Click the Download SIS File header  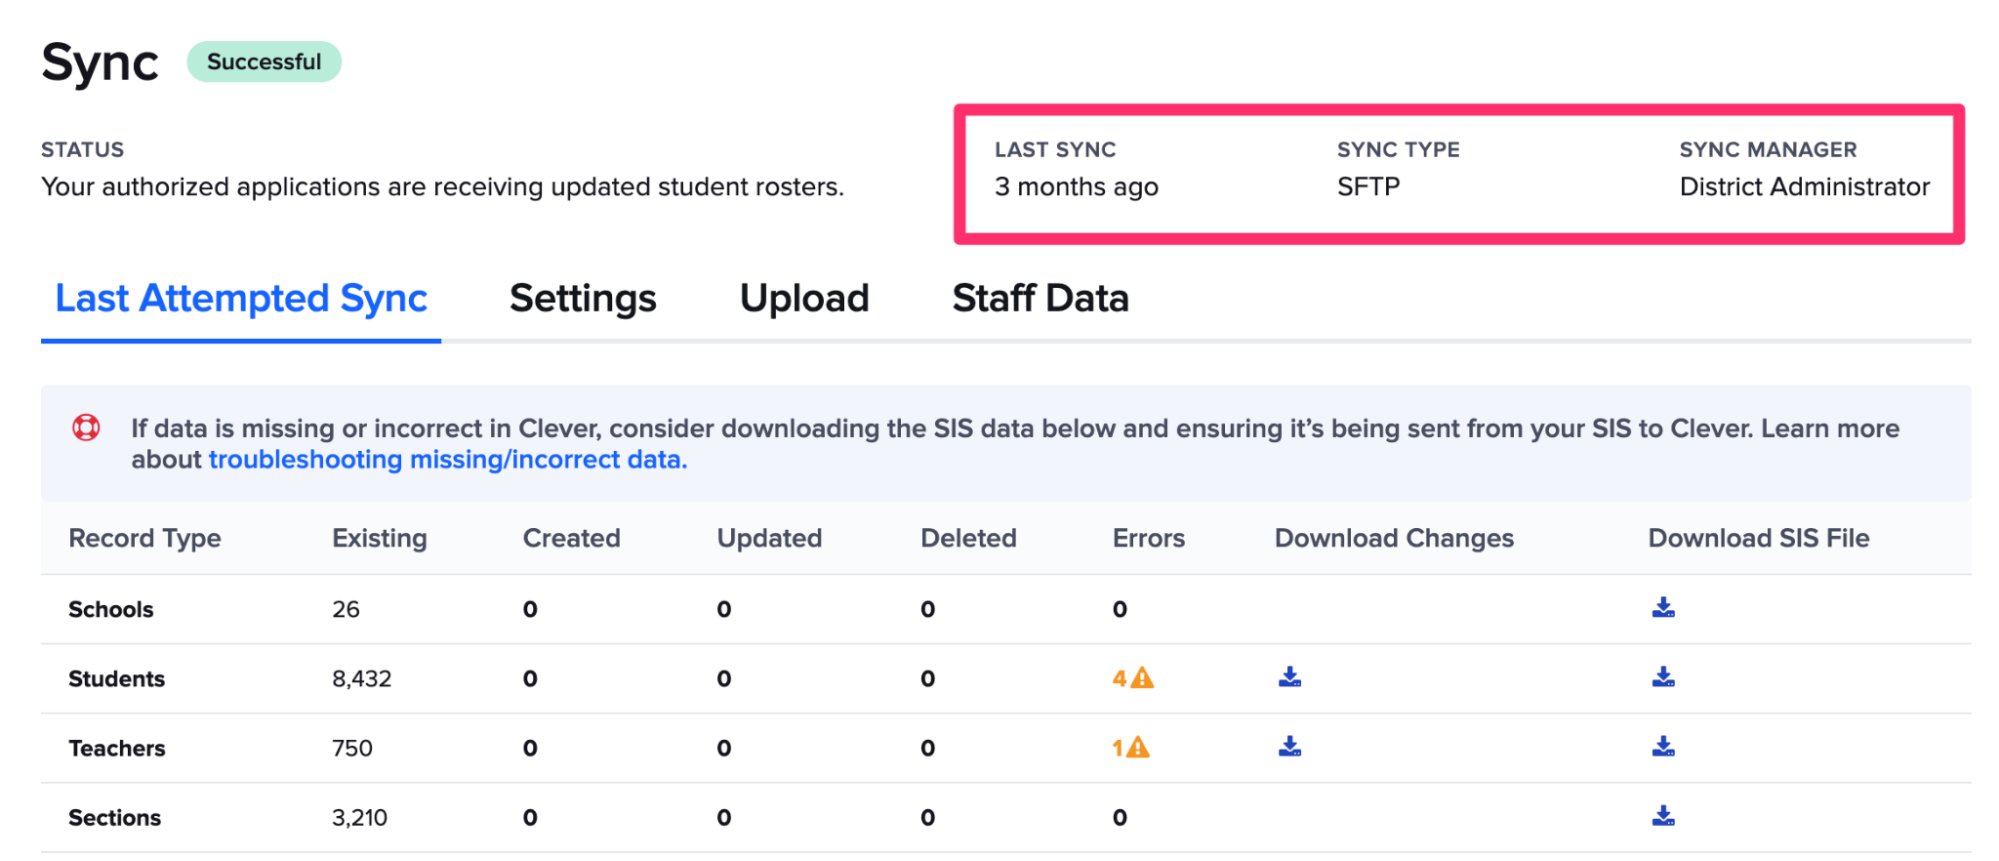click(x=1759, y=538)
